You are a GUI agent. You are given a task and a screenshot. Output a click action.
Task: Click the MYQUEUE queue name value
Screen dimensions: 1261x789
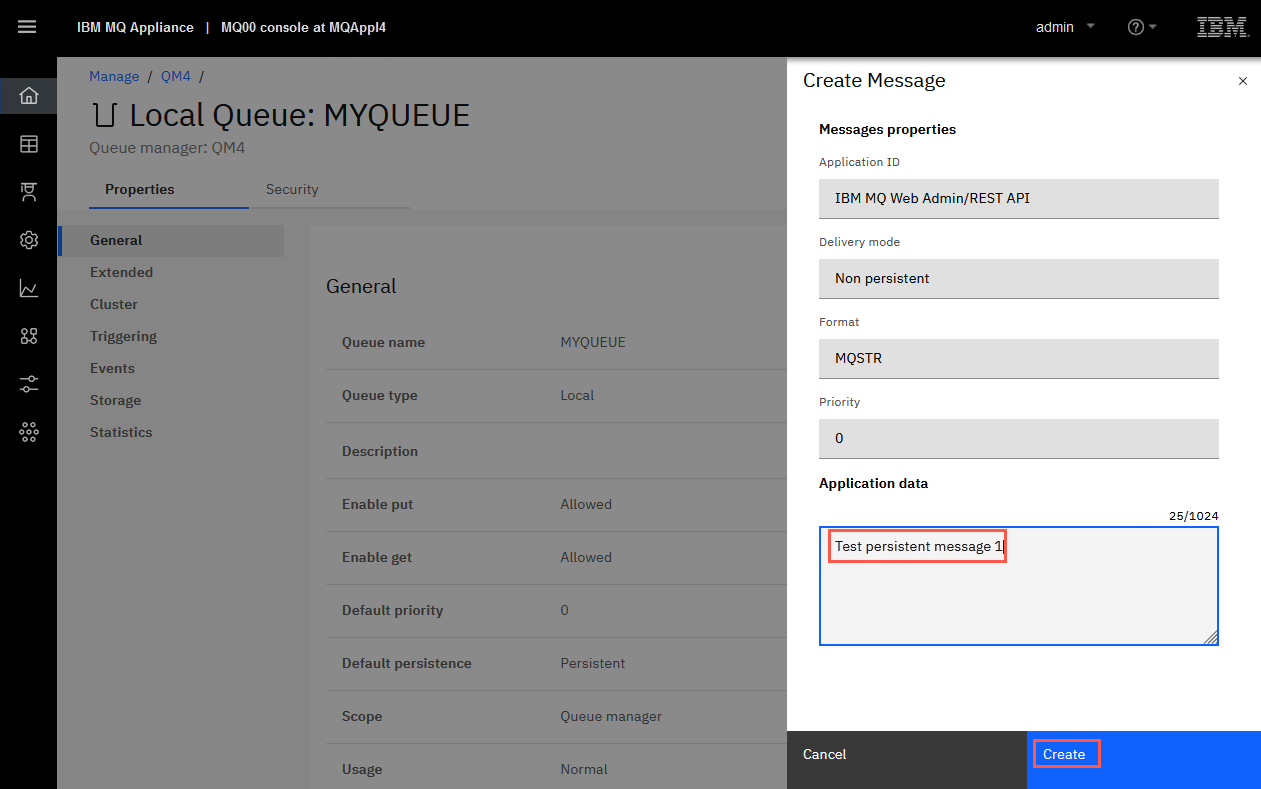593,342
